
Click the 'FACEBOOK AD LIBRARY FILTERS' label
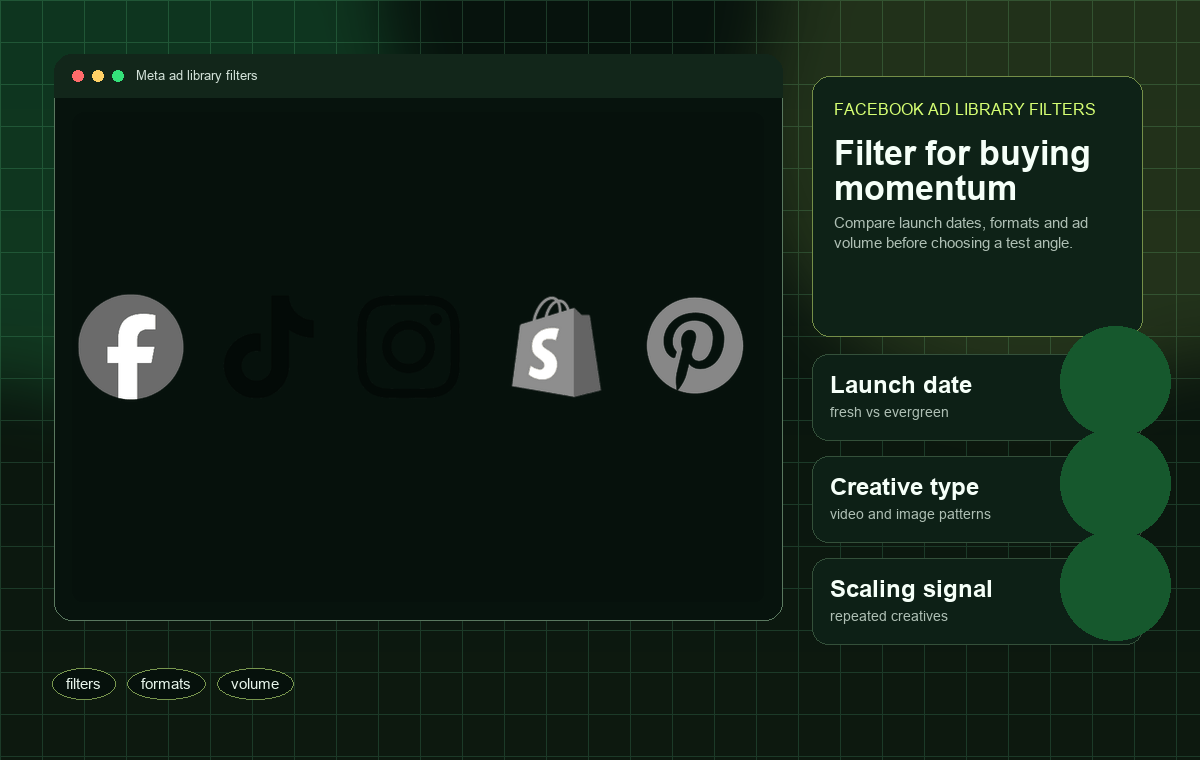tap(965, 109)
